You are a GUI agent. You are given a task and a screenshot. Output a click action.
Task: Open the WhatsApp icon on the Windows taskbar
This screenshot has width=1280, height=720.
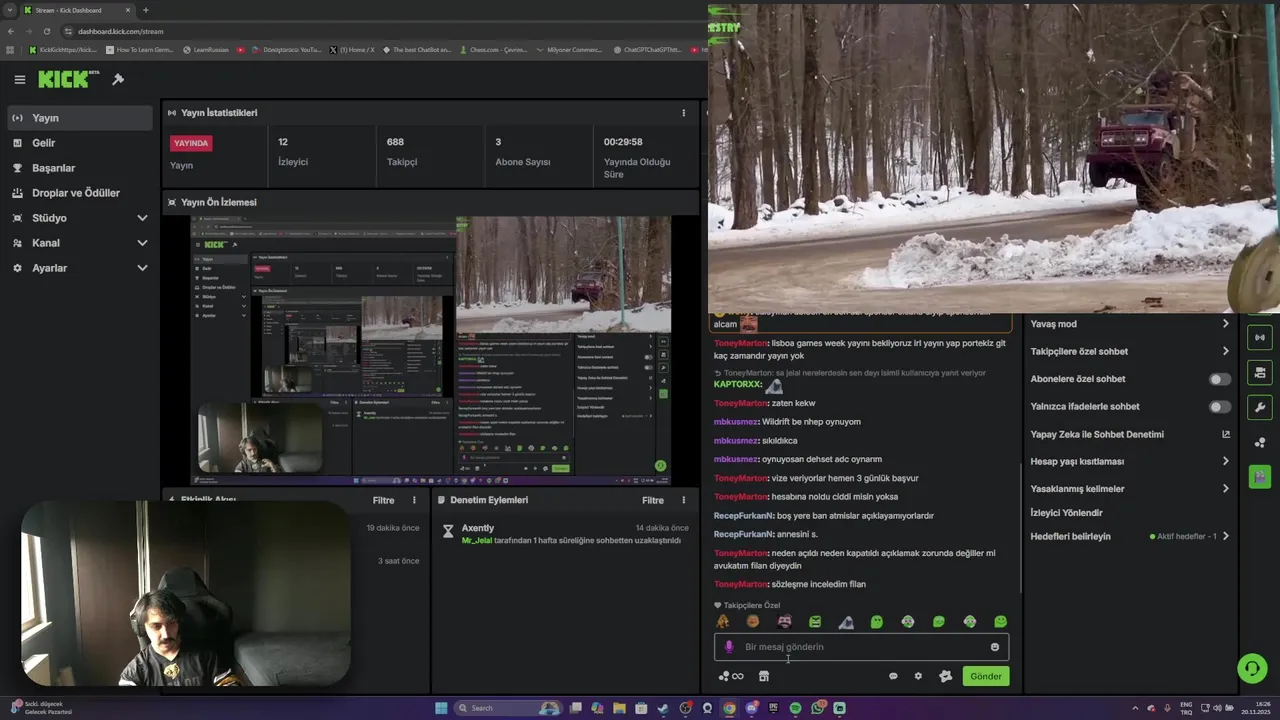pyautogui.click(x=818, y=708)
